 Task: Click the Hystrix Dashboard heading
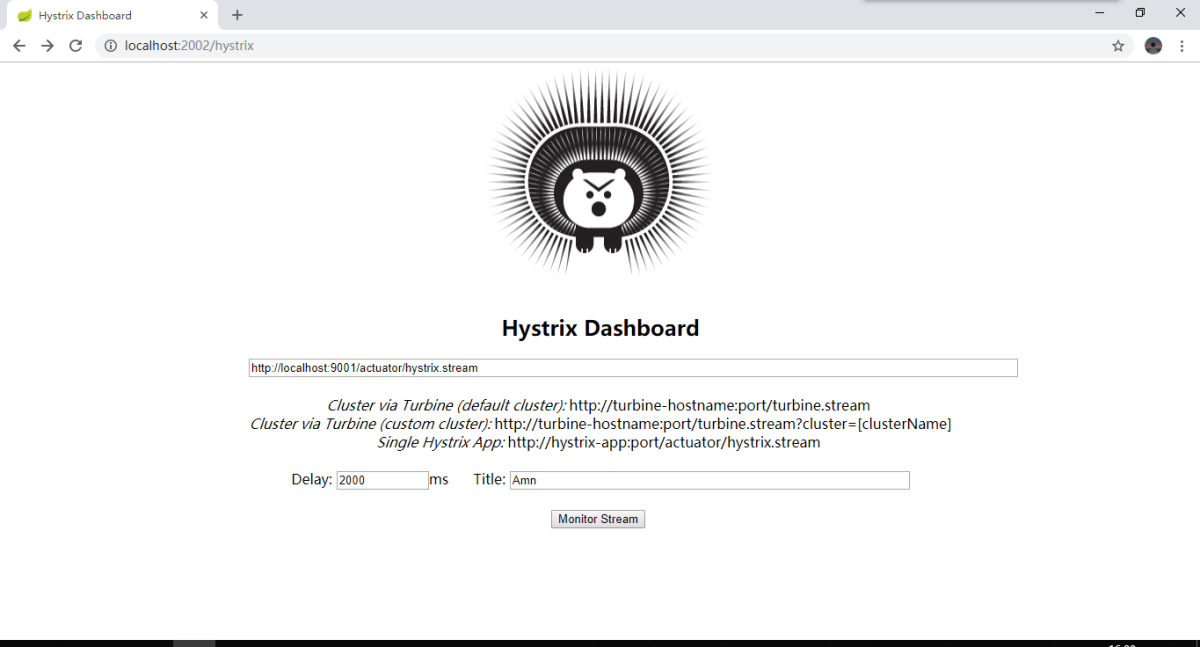[600, 328]
